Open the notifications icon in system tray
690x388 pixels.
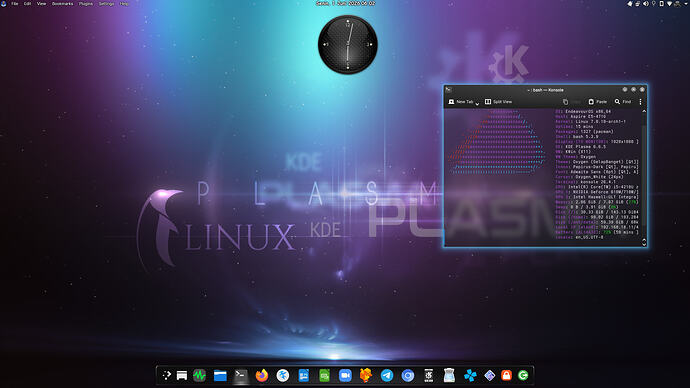(x=630, y=4)
